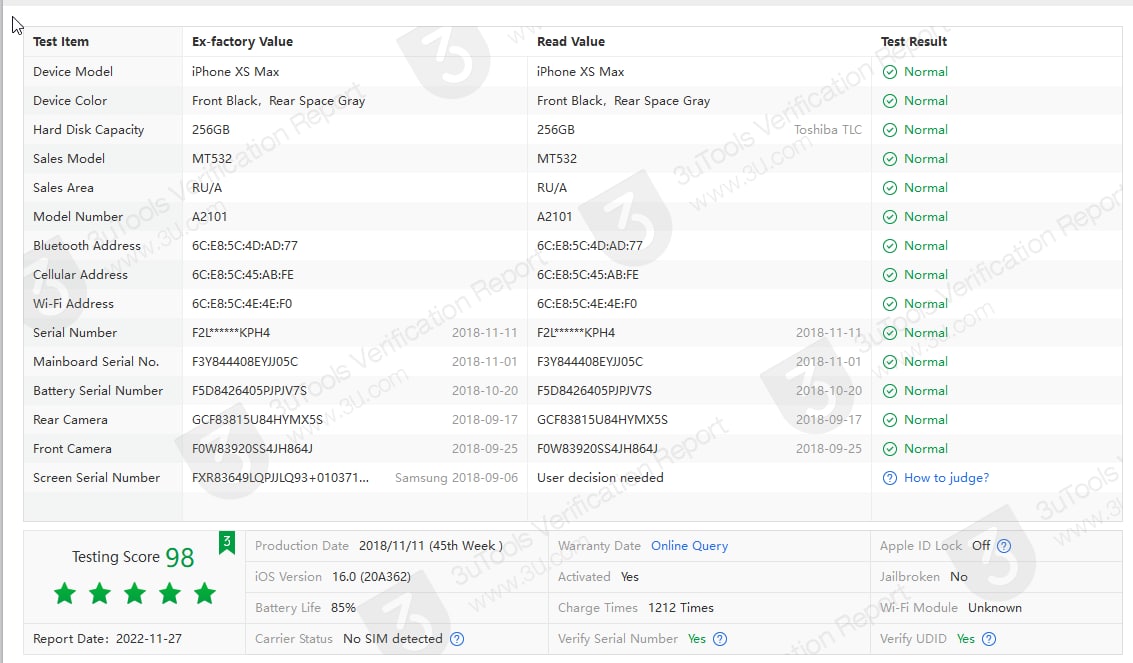Select read-value Wi-Fi address 6C:E8:5C:4E:4E:F0
1133x663 pixels.
click(587, 304)
